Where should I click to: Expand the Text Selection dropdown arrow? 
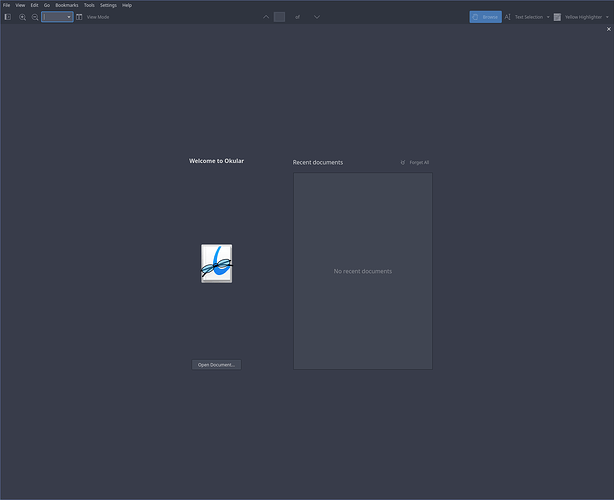tap(548, 17)
